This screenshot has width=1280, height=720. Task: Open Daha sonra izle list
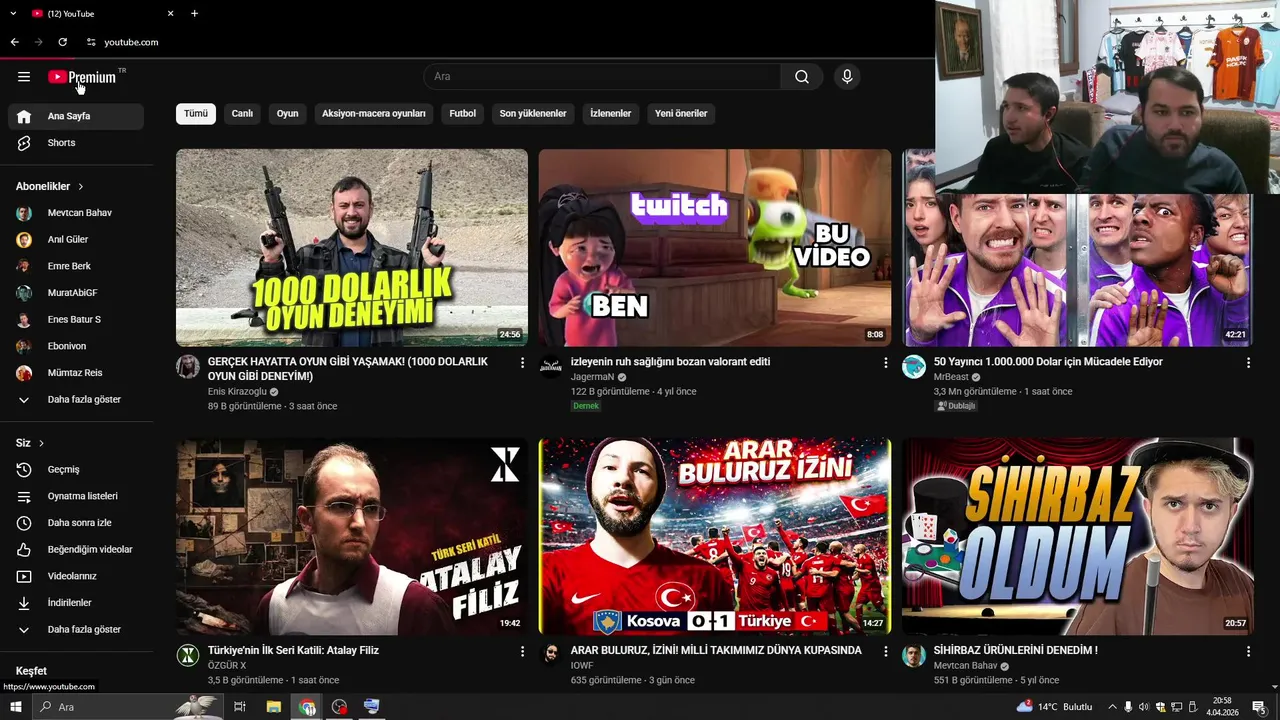[x=76, y=523]
